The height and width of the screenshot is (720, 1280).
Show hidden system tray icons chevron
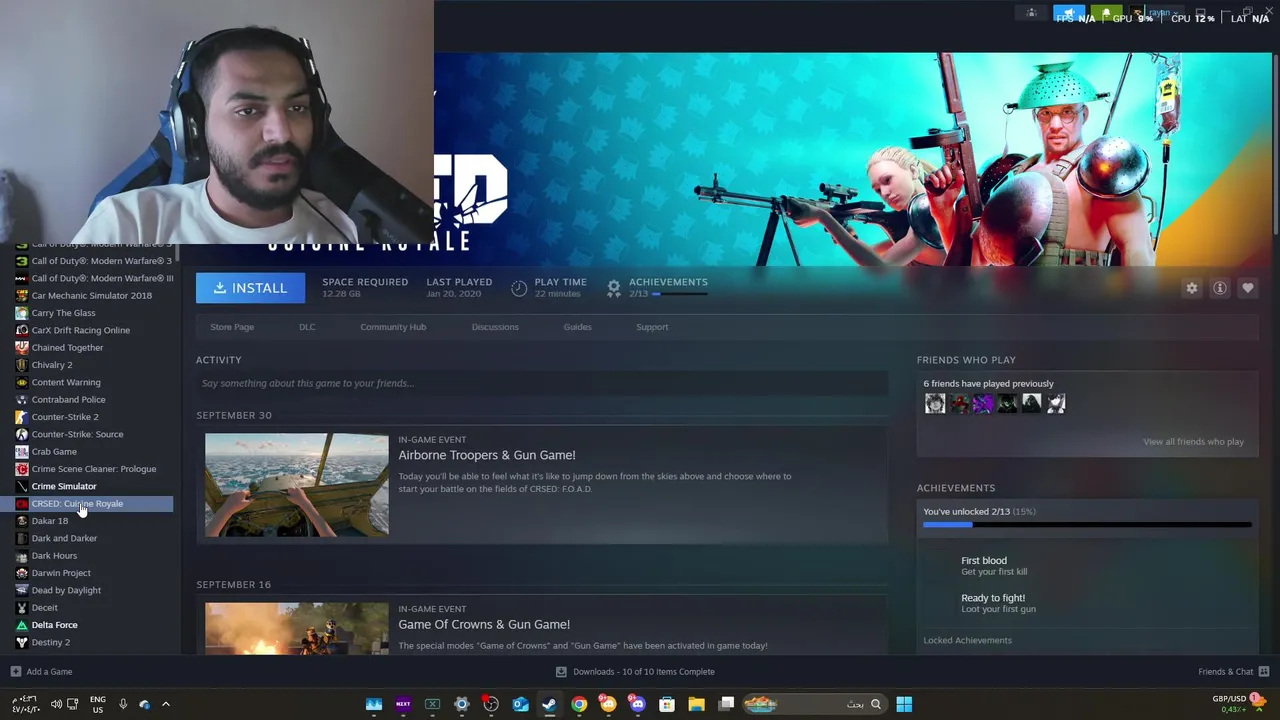coord(166,704)
